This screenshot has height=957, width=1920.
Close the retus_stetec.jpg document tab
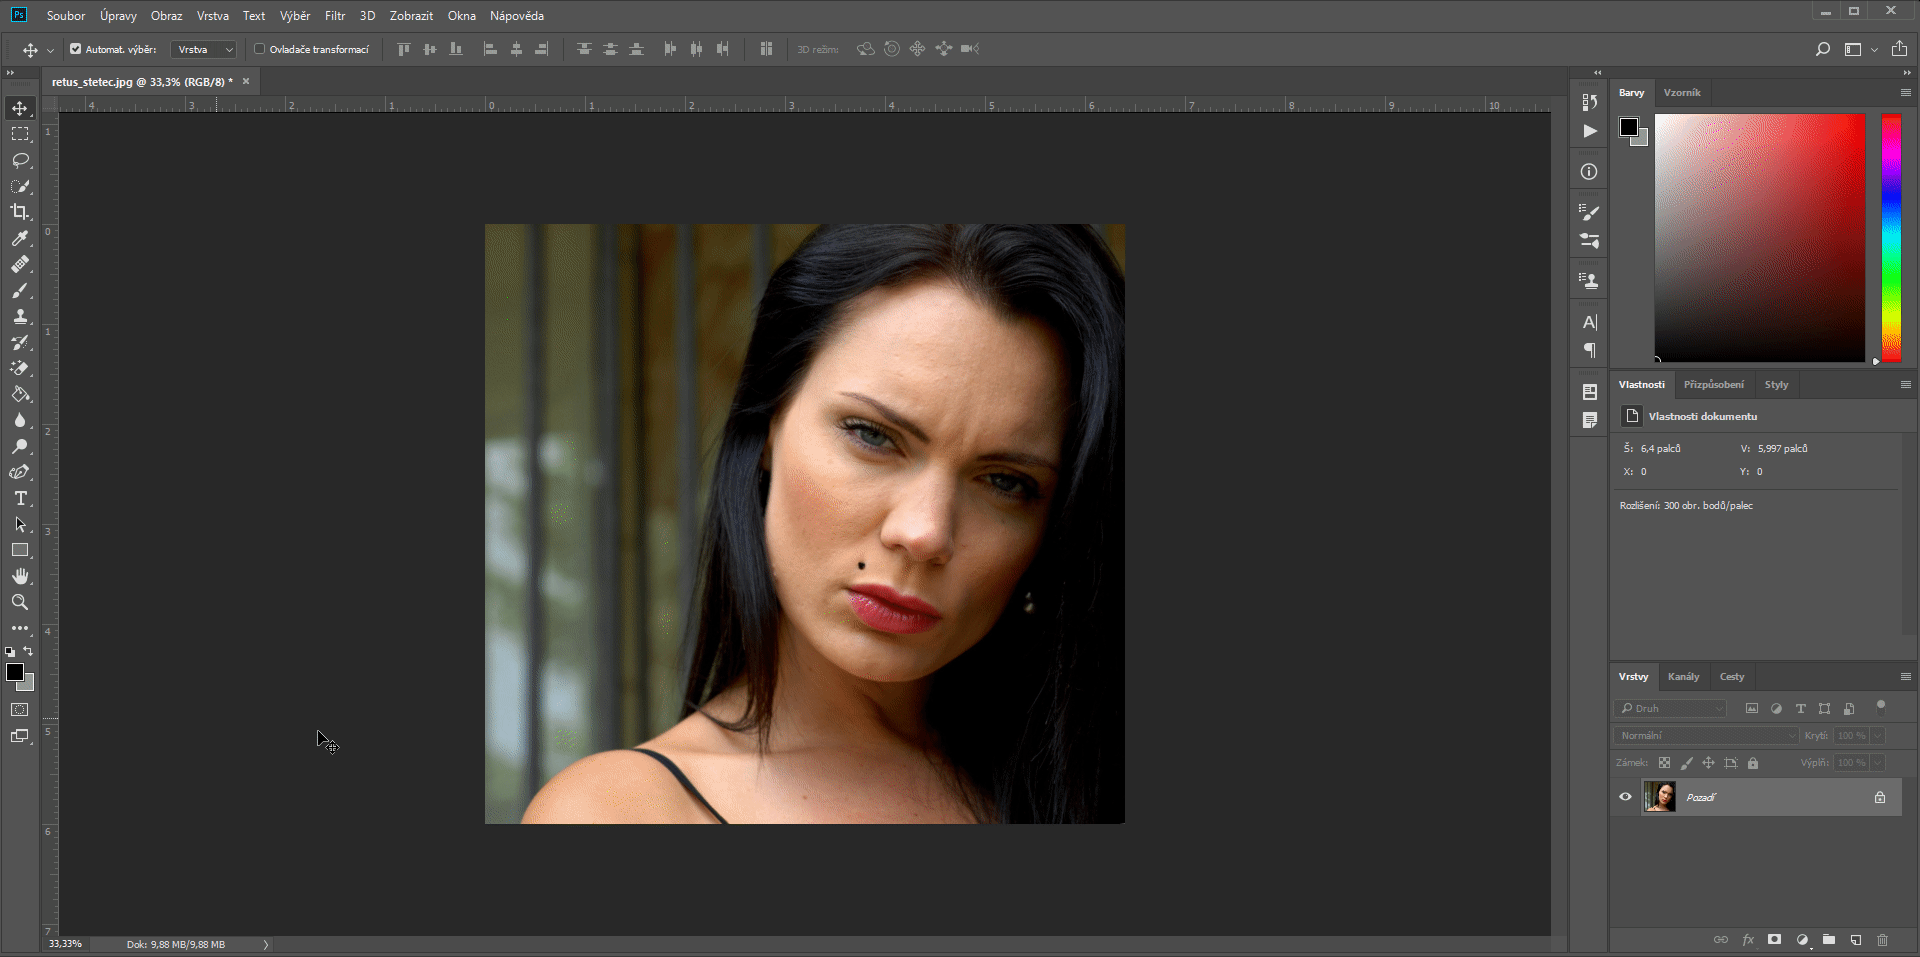pos(246,82)
